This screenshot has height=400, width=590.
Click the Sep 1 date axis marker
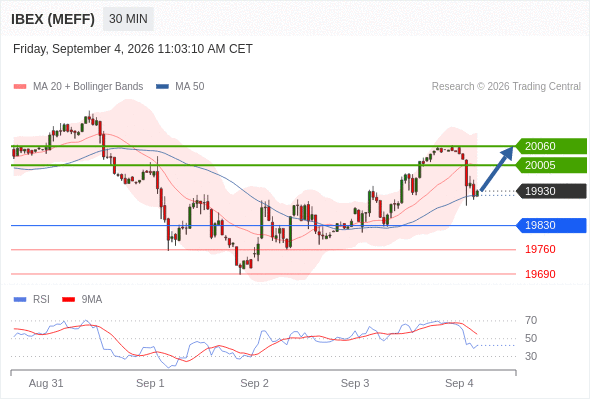pyautogui.click(x=150, y=383)
